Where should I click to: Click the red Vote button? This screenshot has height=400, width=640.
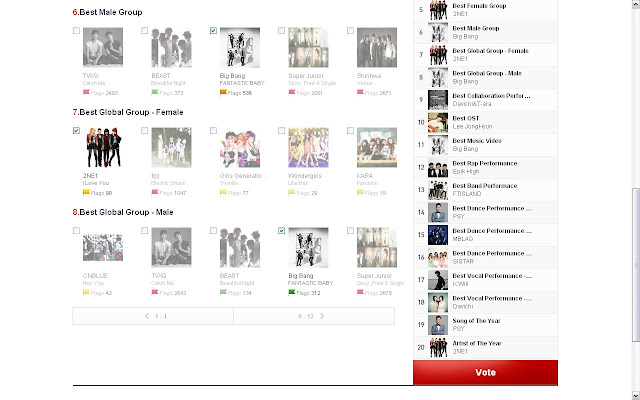pyautogui.click(x=485, y=372)
